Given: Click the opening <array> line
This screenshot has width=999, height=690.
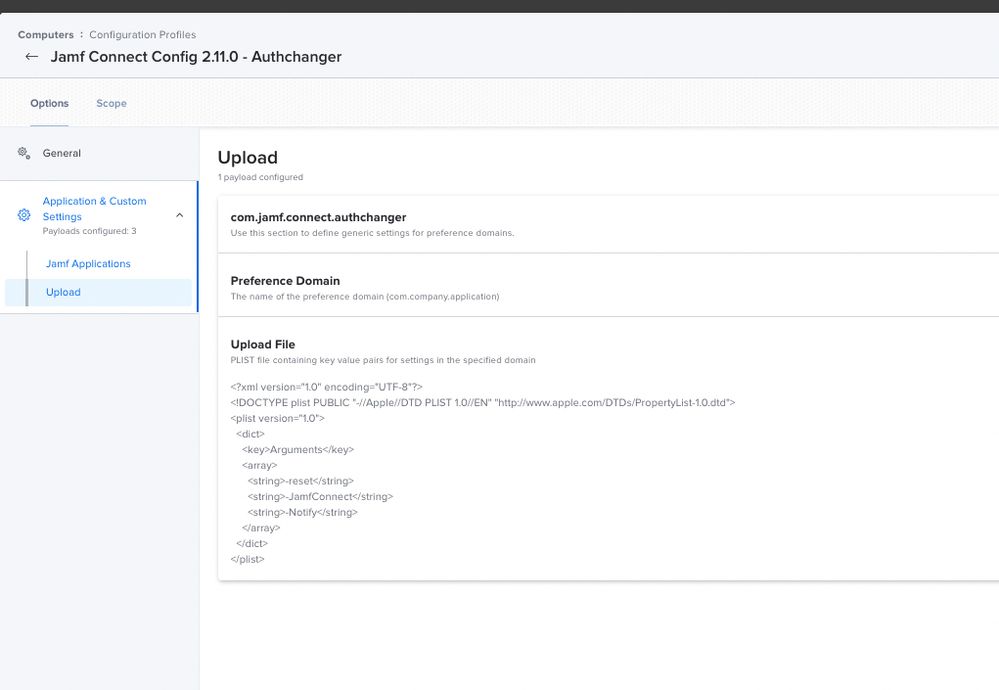Looking at the screenshot, I should 259,465.
